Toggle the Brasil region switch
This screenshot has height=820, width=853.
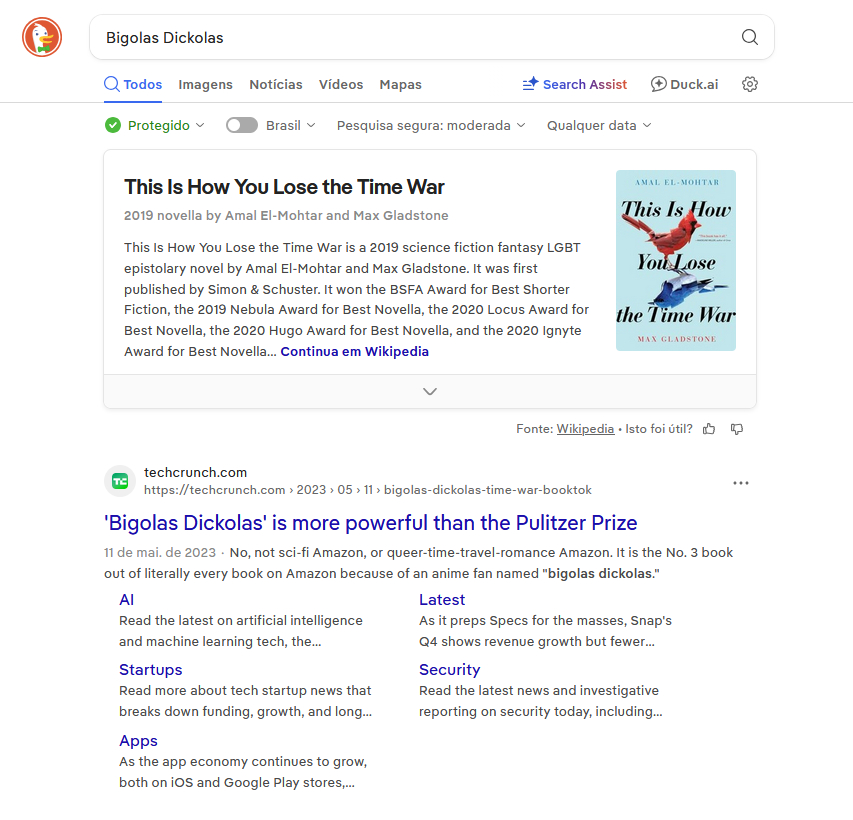pyautogui.click(x=242, y=125)
